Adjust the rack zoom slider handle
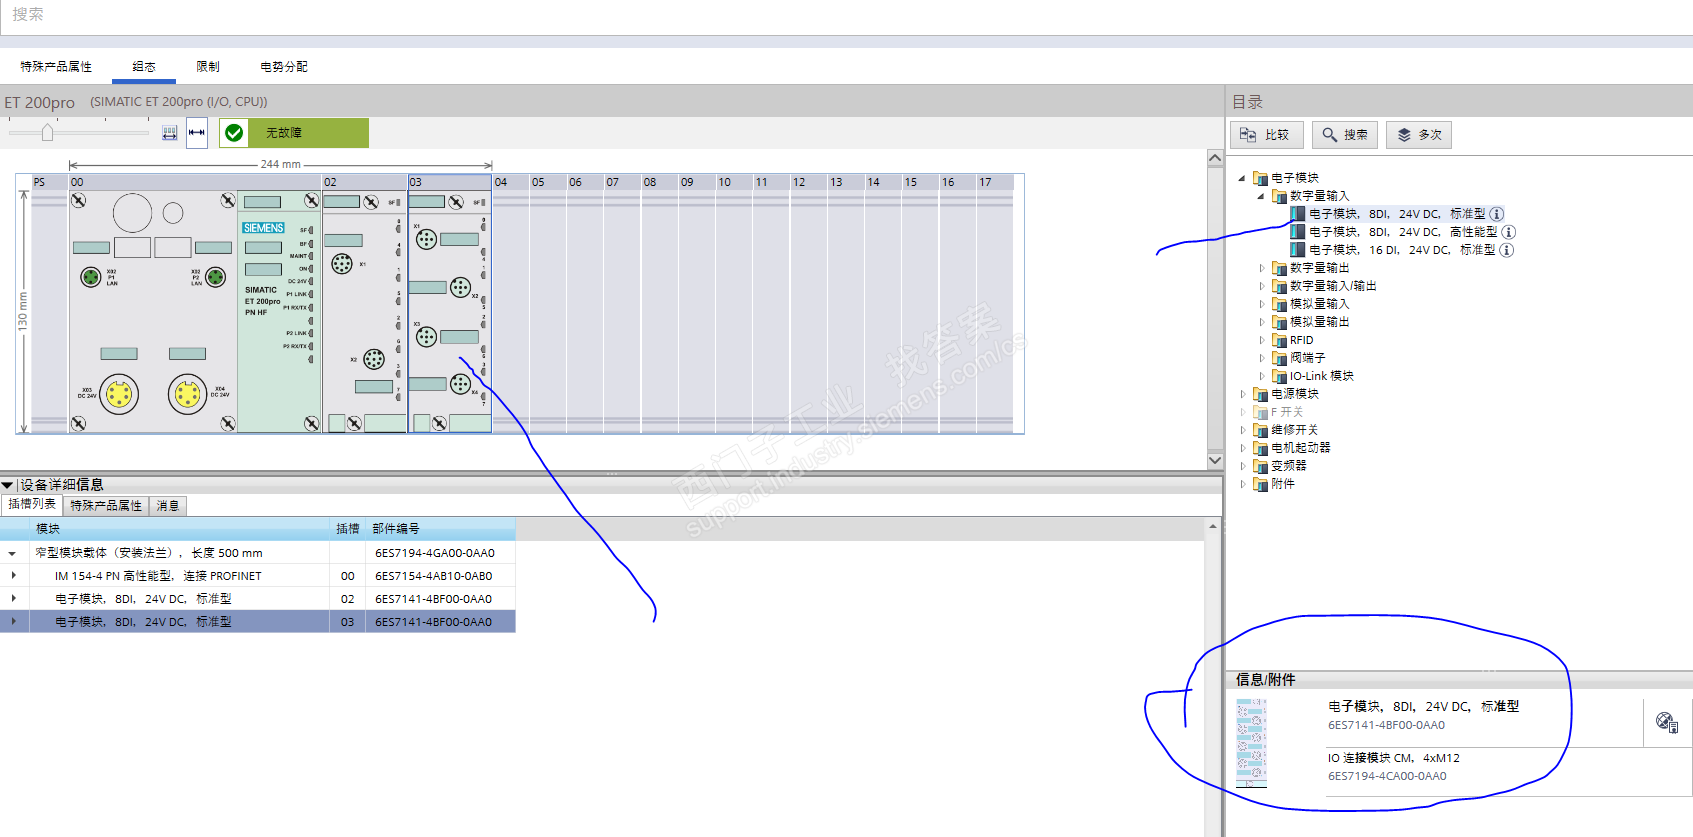 pyautogui.click(x=47, y=132)
